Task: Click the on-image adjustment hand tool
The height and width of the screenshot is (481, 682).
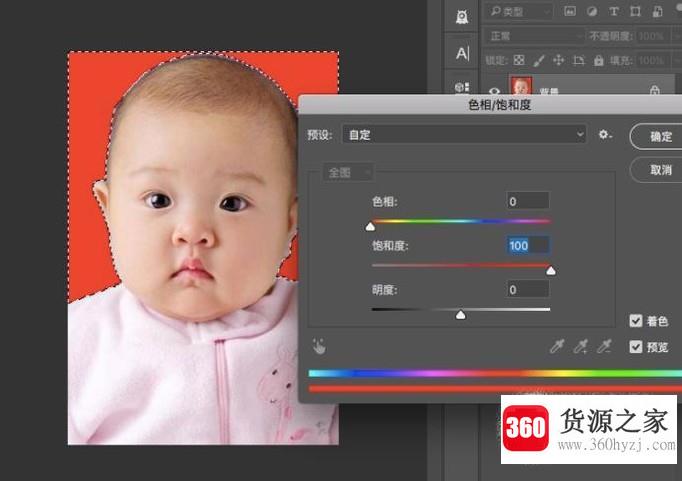Action: point(319,346)
